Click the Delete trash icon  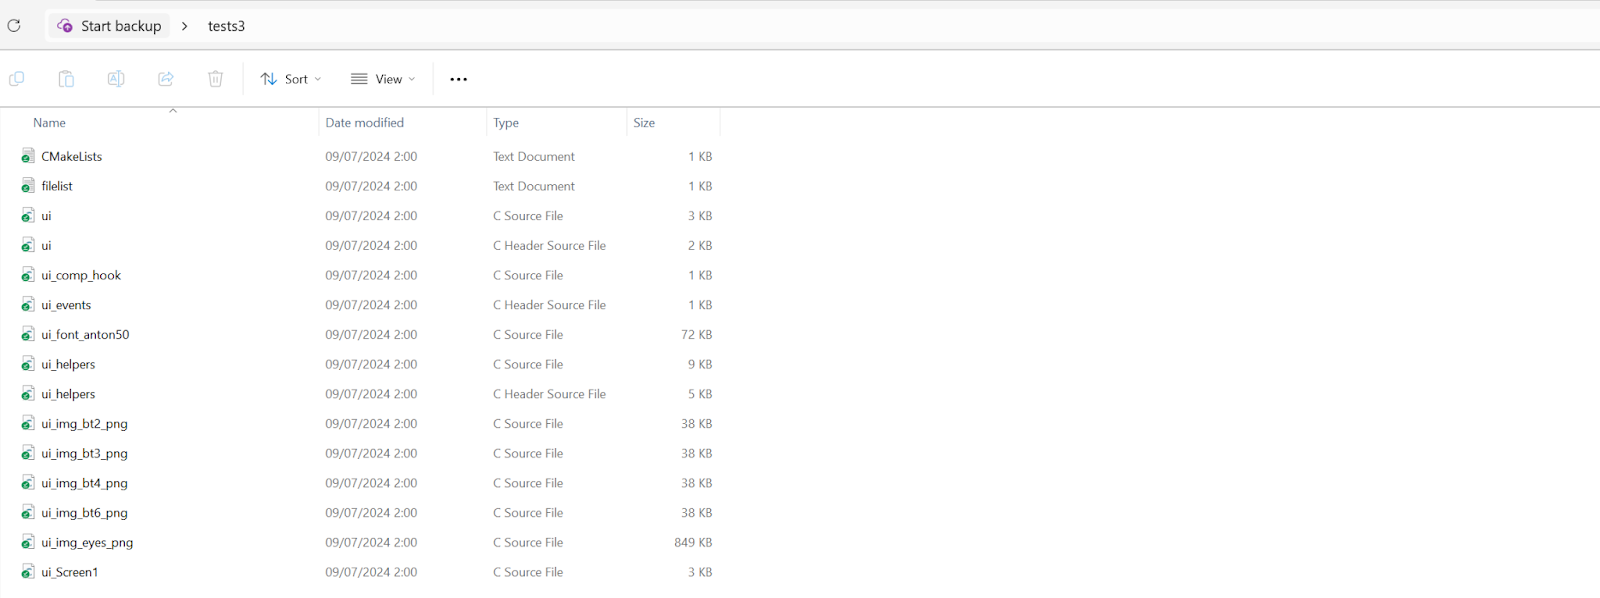click(215, 79)
